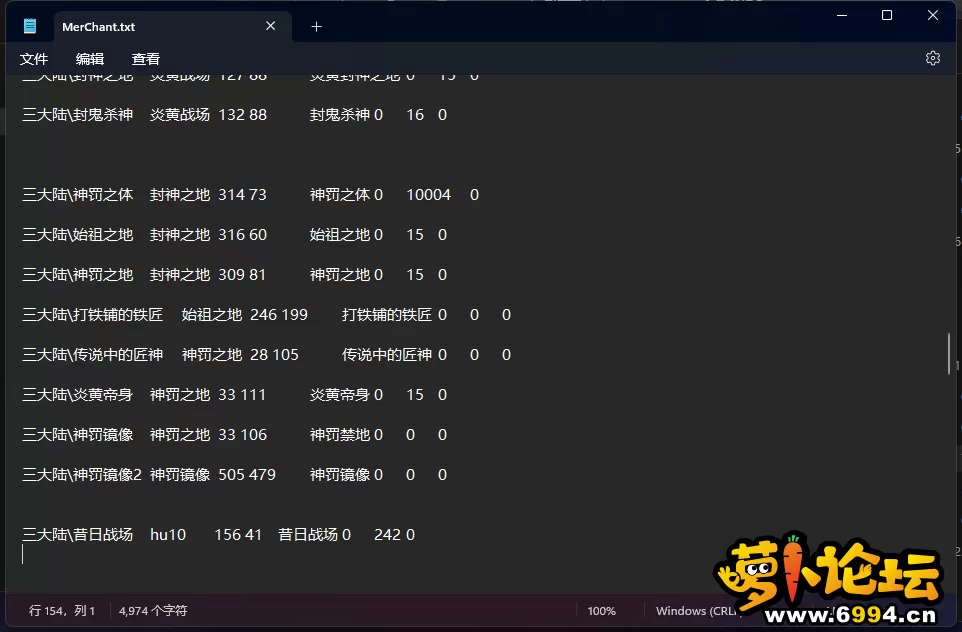Click text 三大陆\神罚之地
This screenshot has height=632, width=962.
point(78,274)
